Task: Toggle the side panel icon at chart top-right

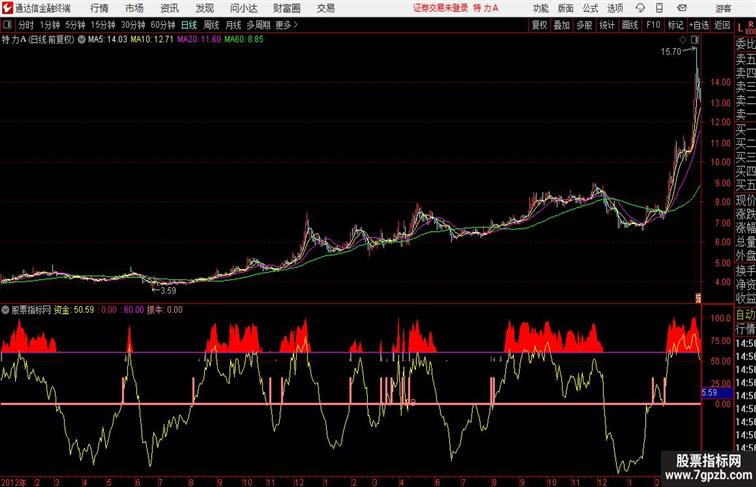Action: [x=695, y=39]
